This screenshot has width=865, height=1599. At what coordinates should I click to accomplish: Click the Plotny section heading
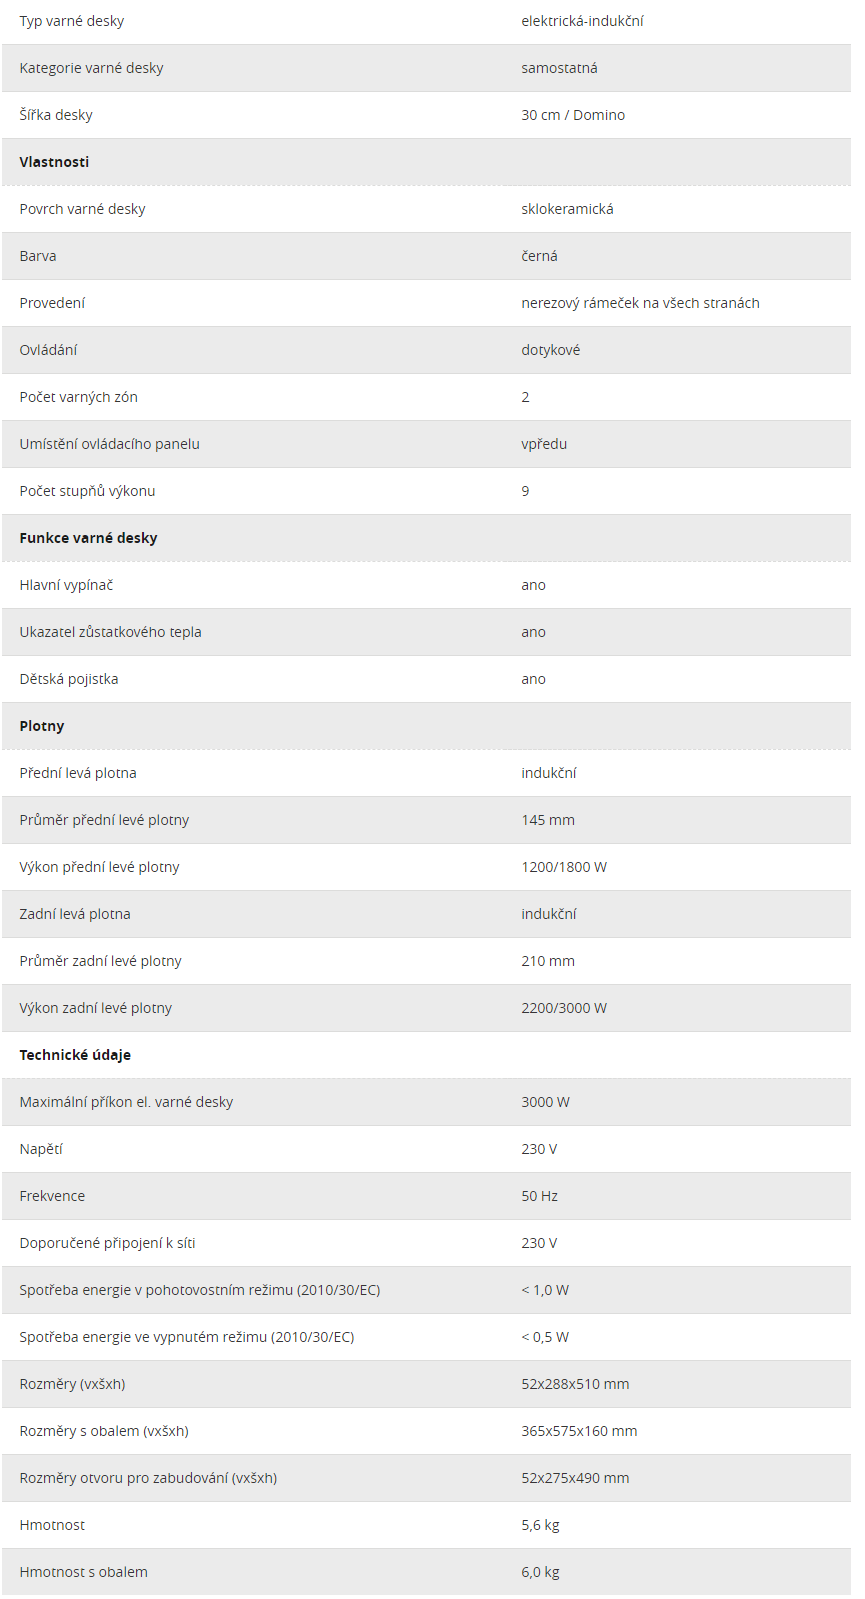click(42, 726)
